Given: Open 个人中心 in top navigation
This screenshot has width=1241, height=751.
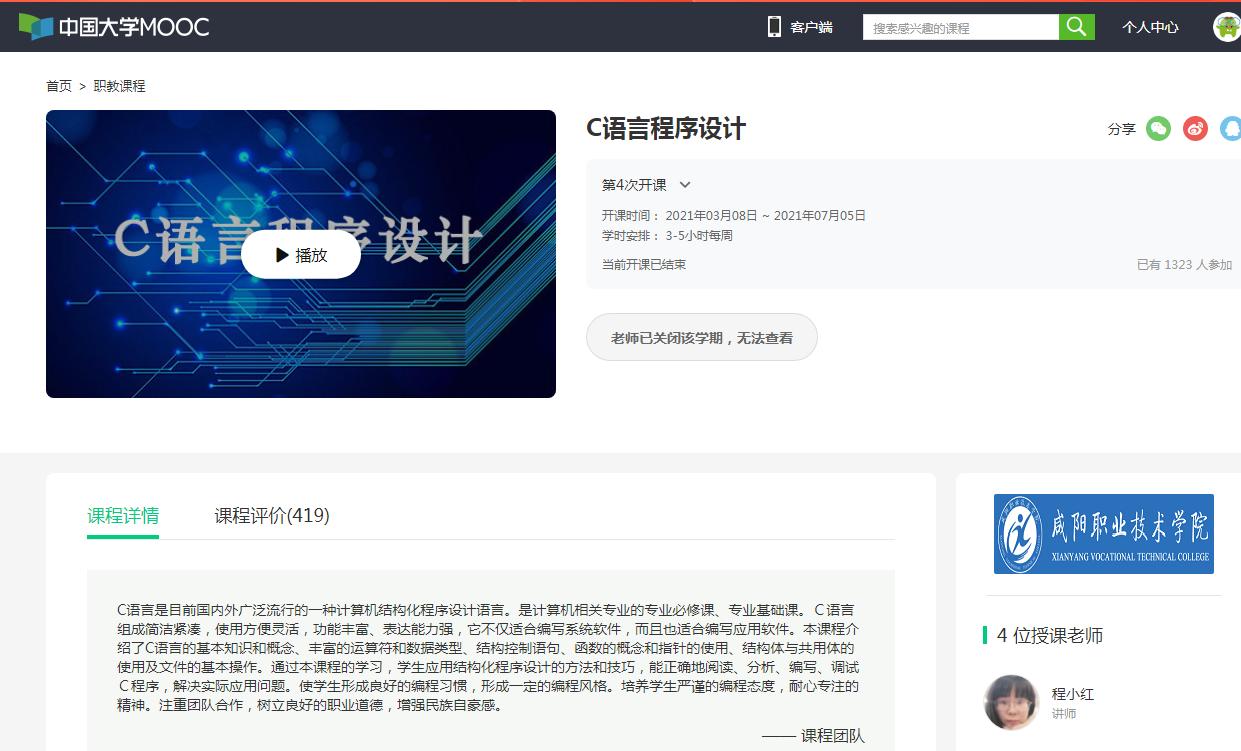Looking at the screenshot, I should click(1150, 27).
